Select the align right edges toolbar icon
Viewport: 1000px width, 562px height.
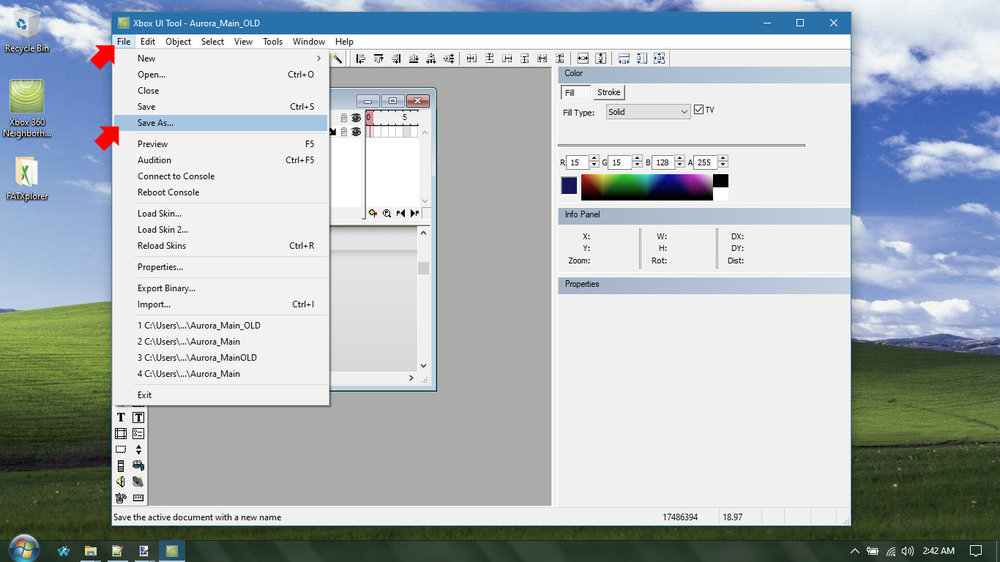(x=396, y=59)
